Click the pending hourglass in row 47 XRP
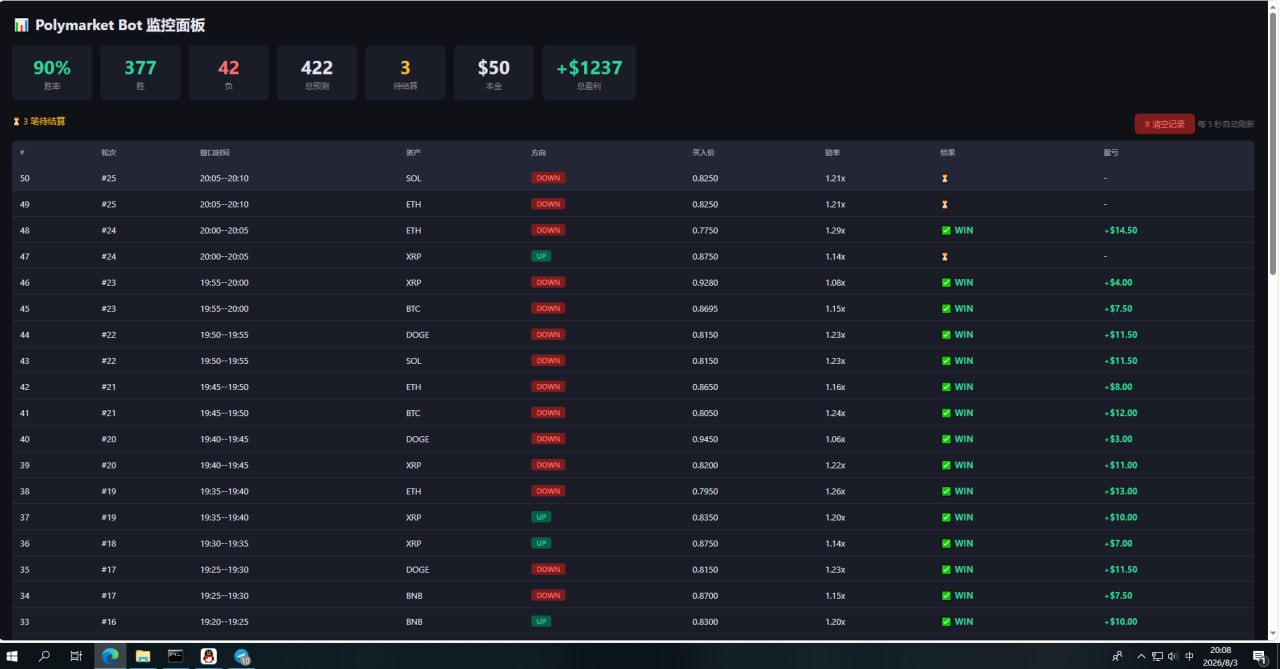The height and width of the screenshot is (669, 1280). pos(945,256)
